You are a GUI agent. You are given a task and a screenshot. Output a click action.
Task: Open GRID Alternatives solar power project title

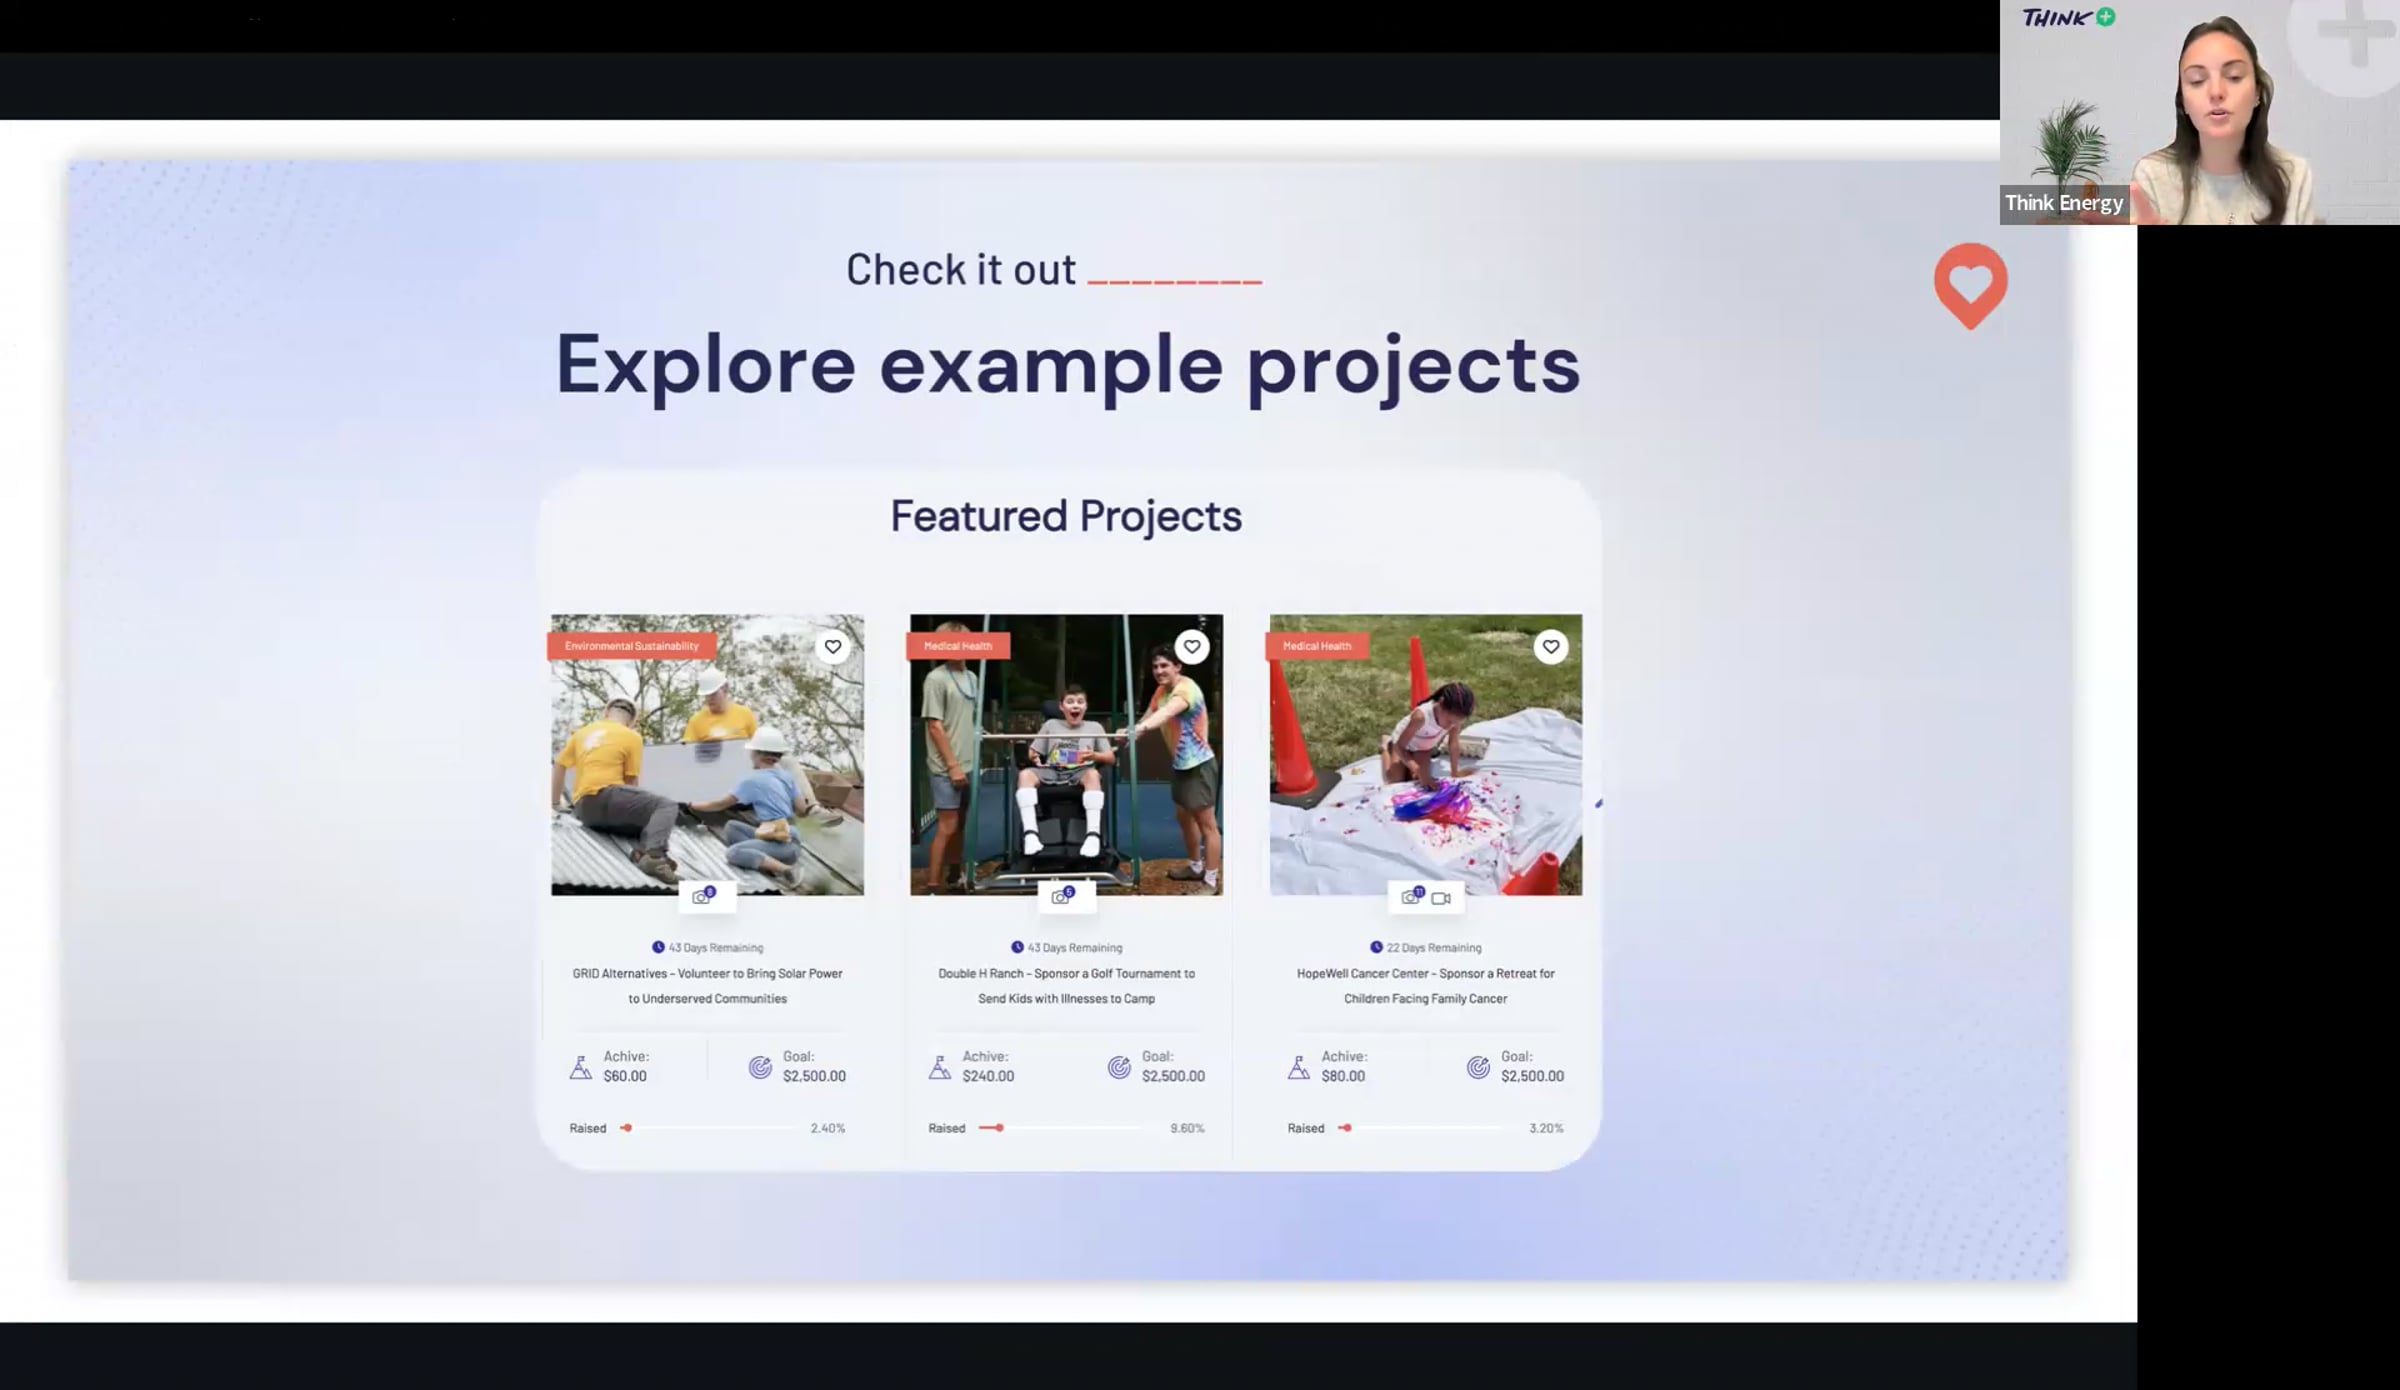coord(707,985)
